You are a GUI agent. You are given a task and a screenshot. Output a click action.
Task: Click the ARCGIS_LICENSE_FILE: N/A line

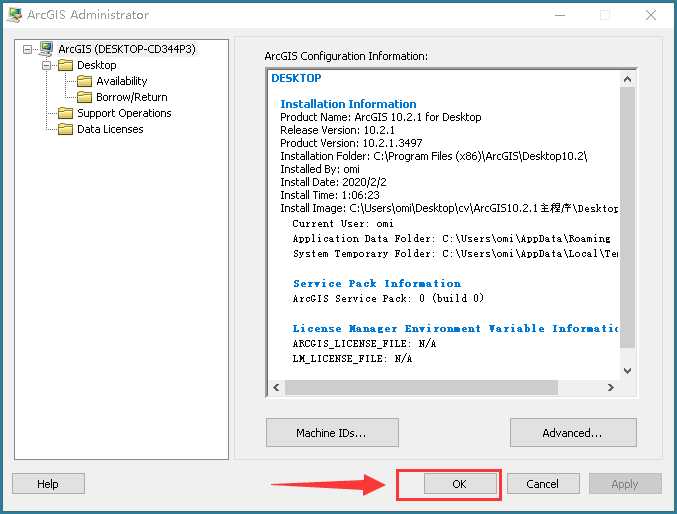(364, 344)
